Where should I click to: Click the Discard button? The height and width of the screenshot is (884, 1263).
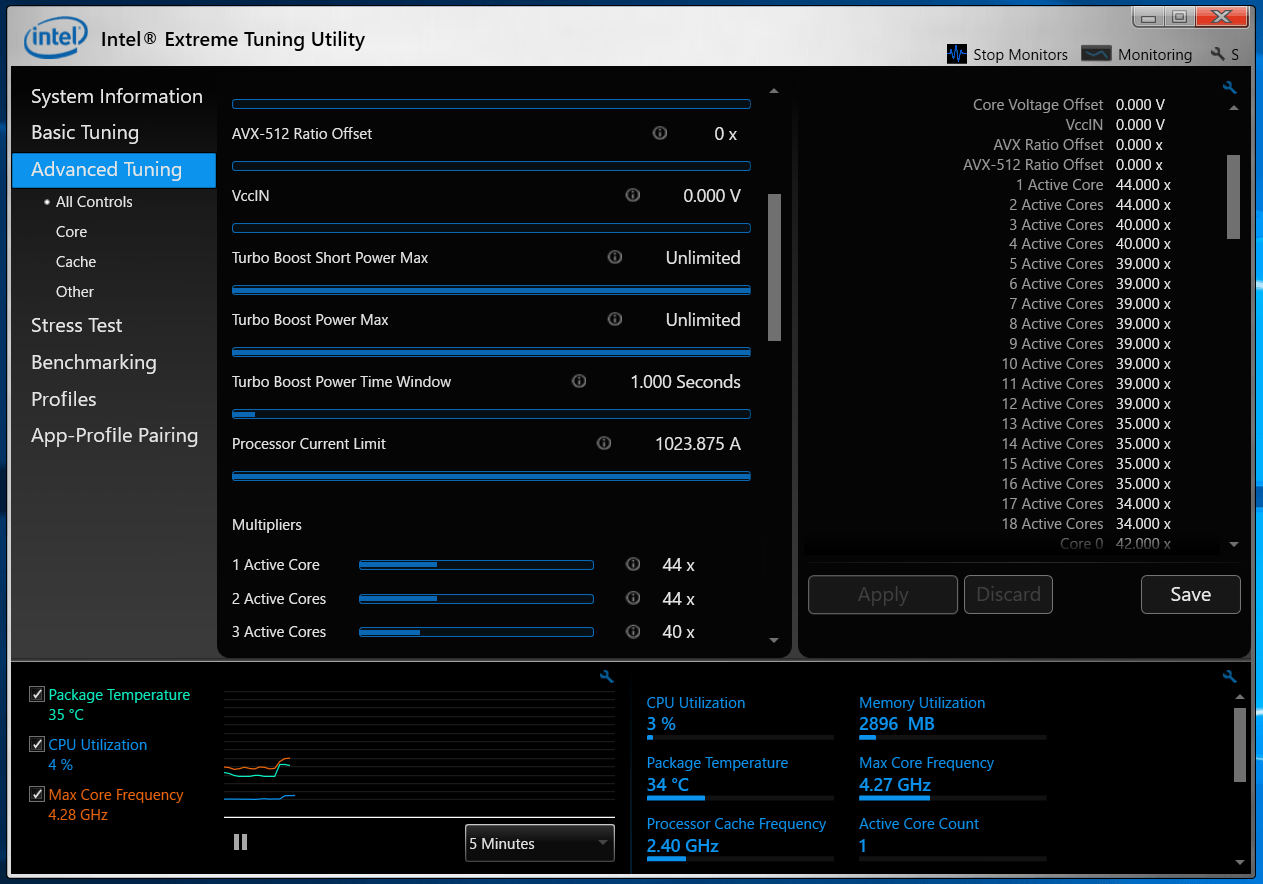click(1008, 594)
